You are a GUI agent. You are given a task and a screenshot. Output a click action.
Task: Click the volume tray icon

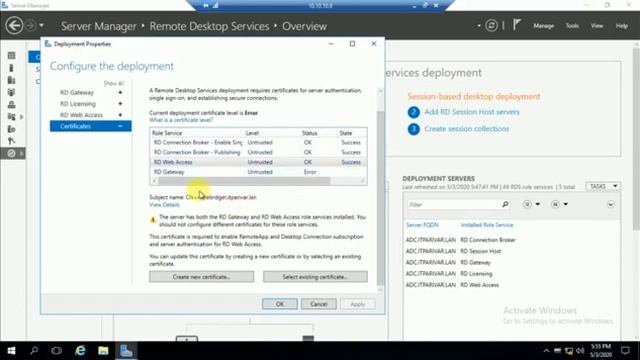(x=580, y=351)
